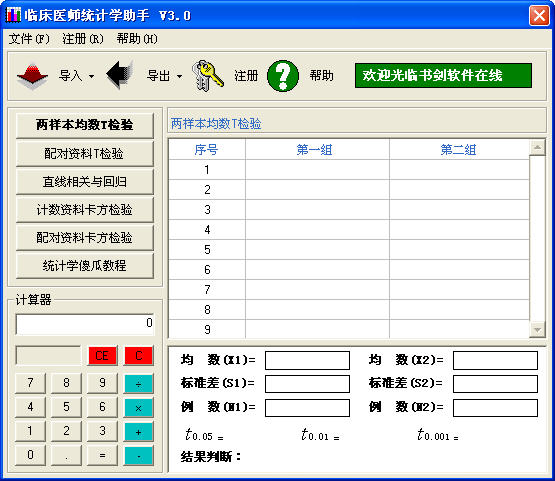Select 配对资料T检验 button
This screenshot has width=555, height=481.
(x=85, y=154)
